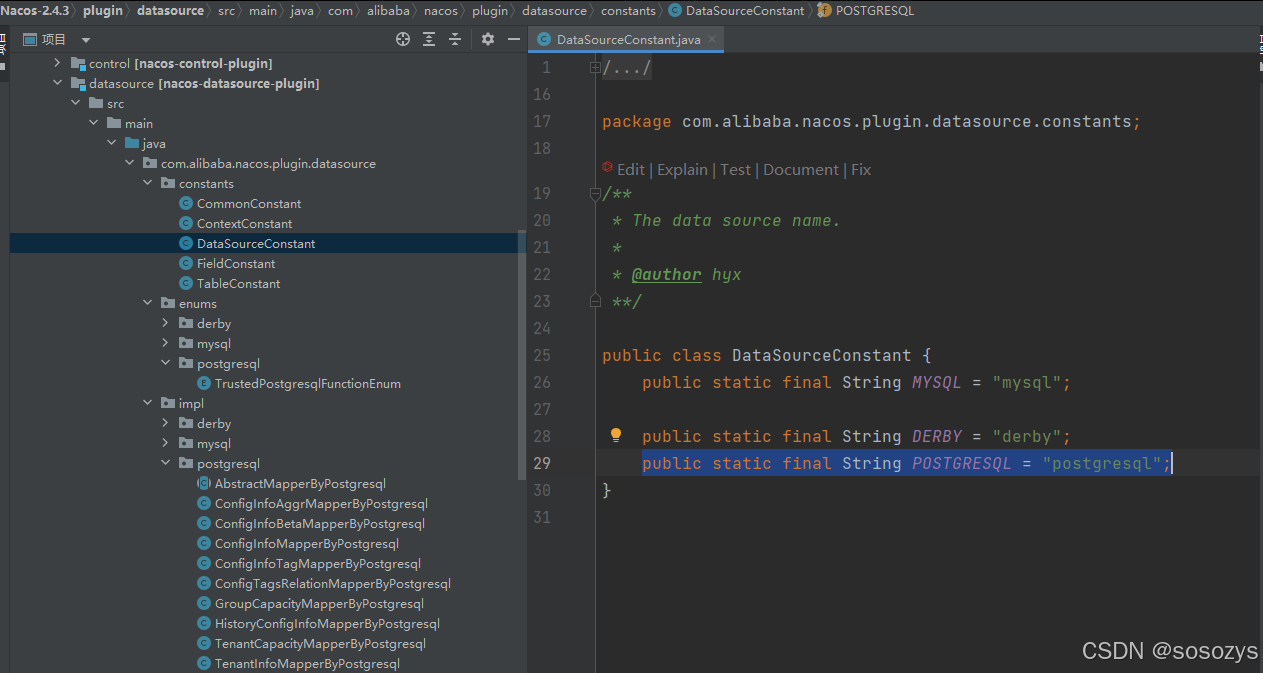Click the POSTGRESQL breadcrumb item
This screenshot has height=673, width=1263.
coord(875,10)
